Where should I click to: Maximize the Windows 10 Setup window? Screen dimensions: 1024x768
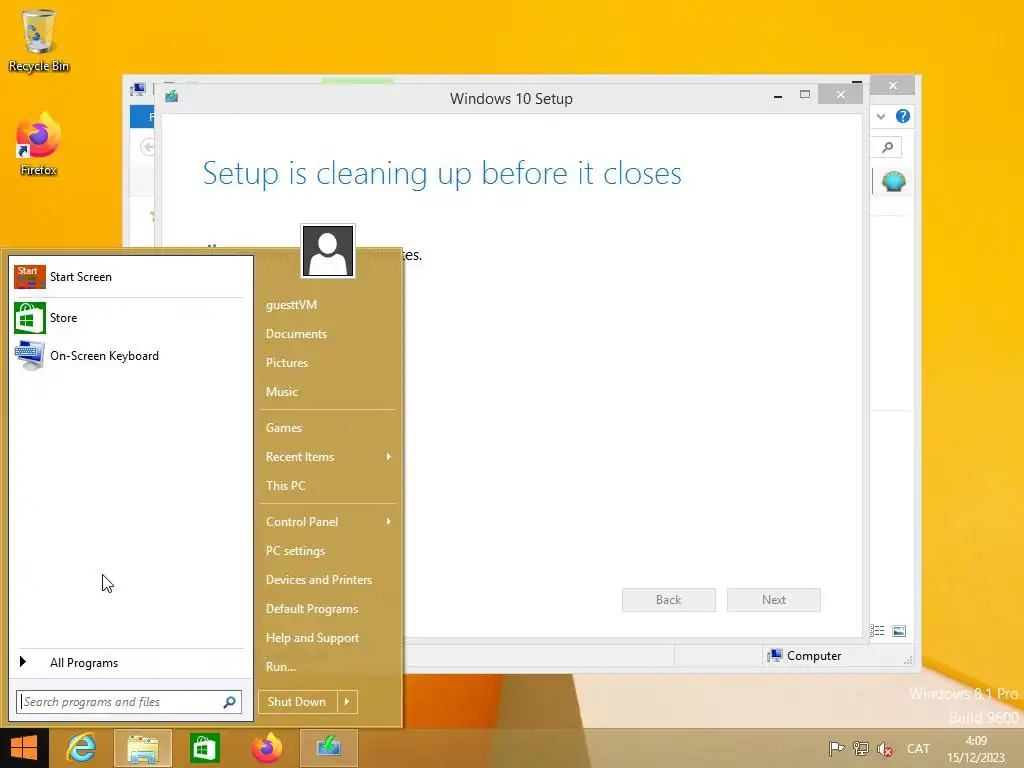(805, 95)
